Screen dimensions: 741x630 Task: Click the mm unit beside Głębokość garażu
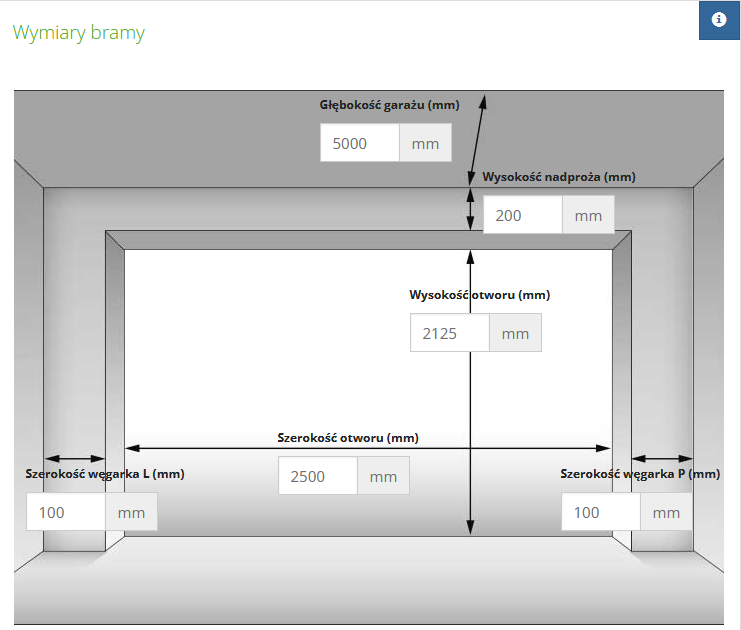(425, 143)
